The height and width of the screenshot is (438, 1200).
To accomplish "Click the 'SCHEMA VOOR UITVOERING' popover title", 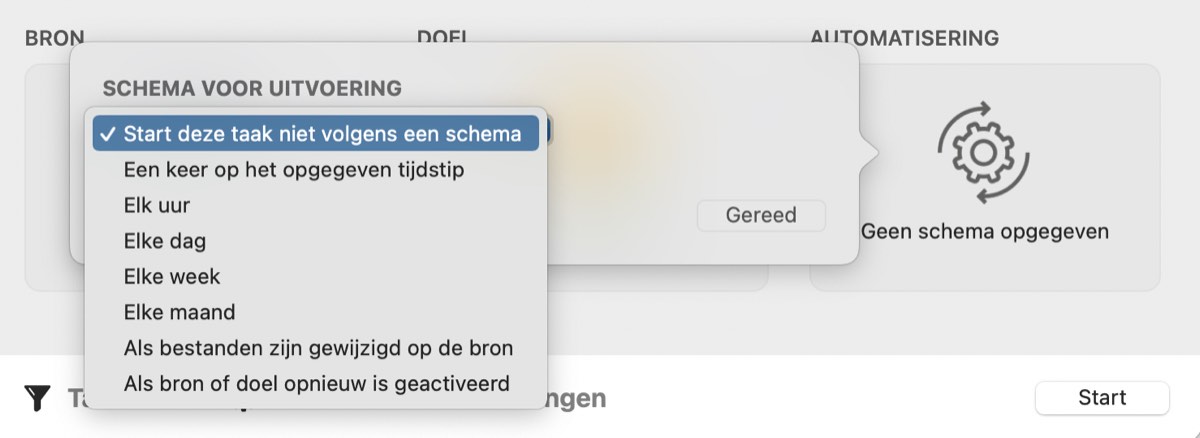I will point(252,89).
